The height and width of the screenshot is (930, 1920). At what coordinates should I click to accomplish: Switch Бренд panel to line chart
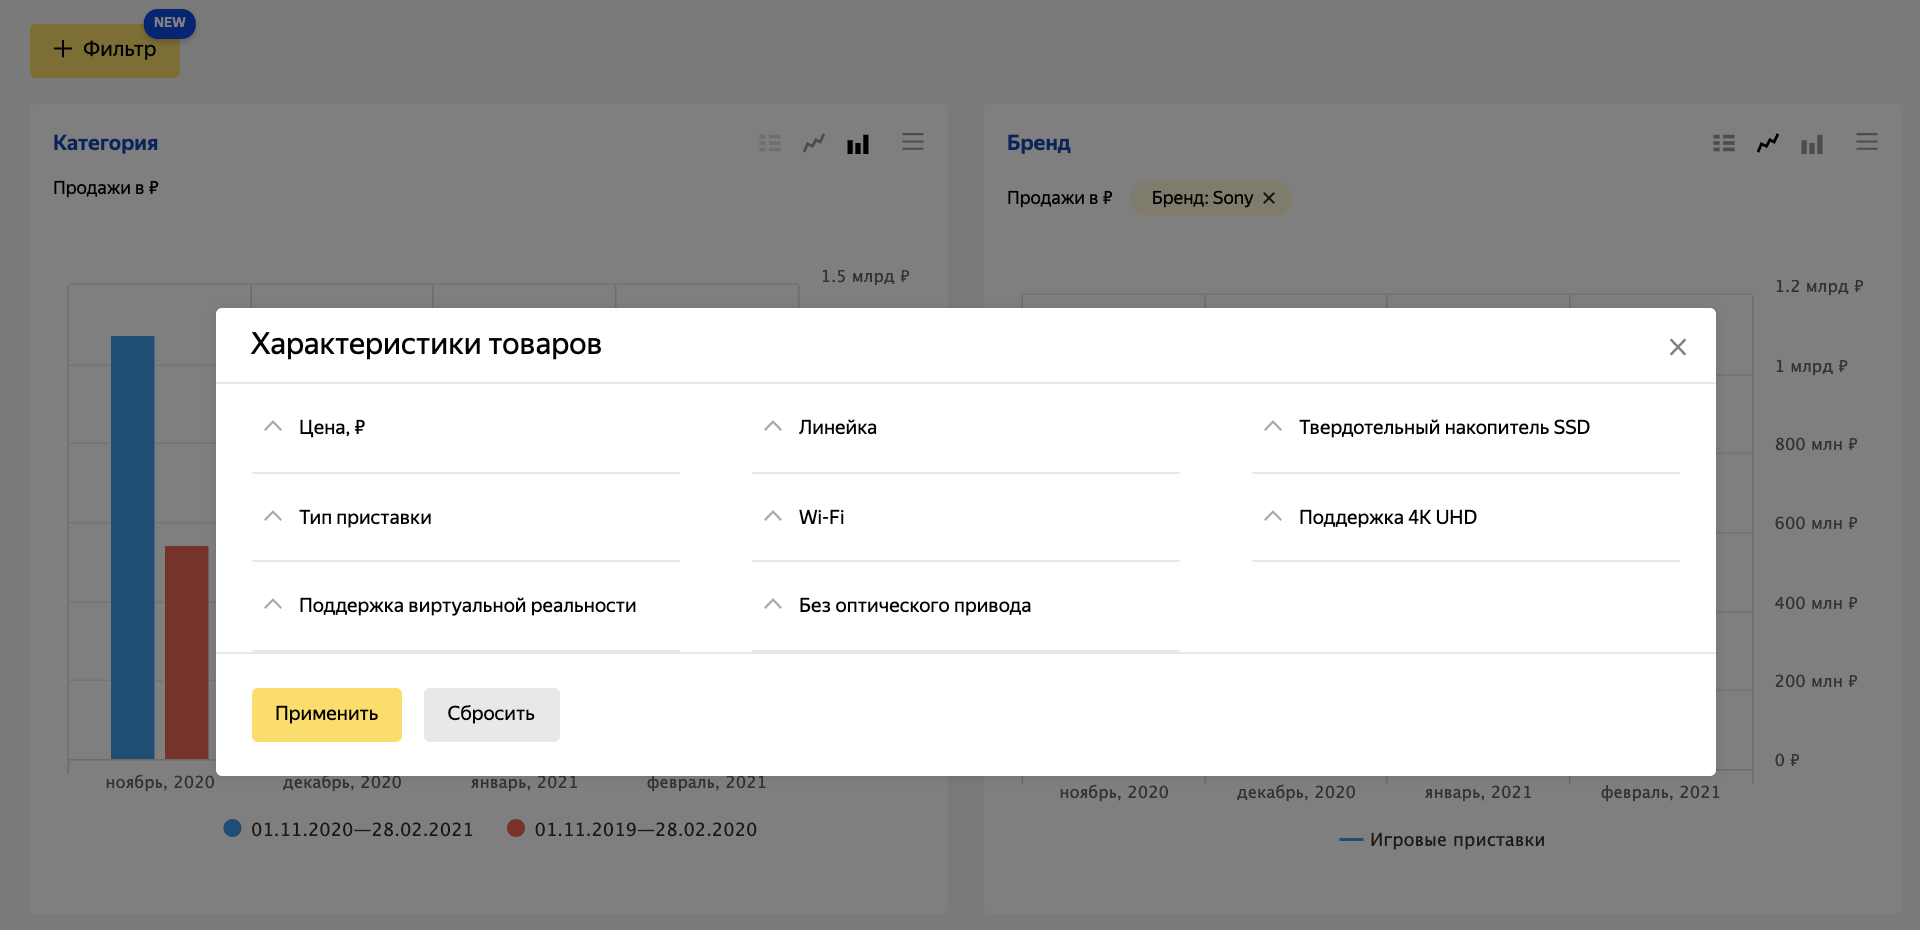[1768, 144]
